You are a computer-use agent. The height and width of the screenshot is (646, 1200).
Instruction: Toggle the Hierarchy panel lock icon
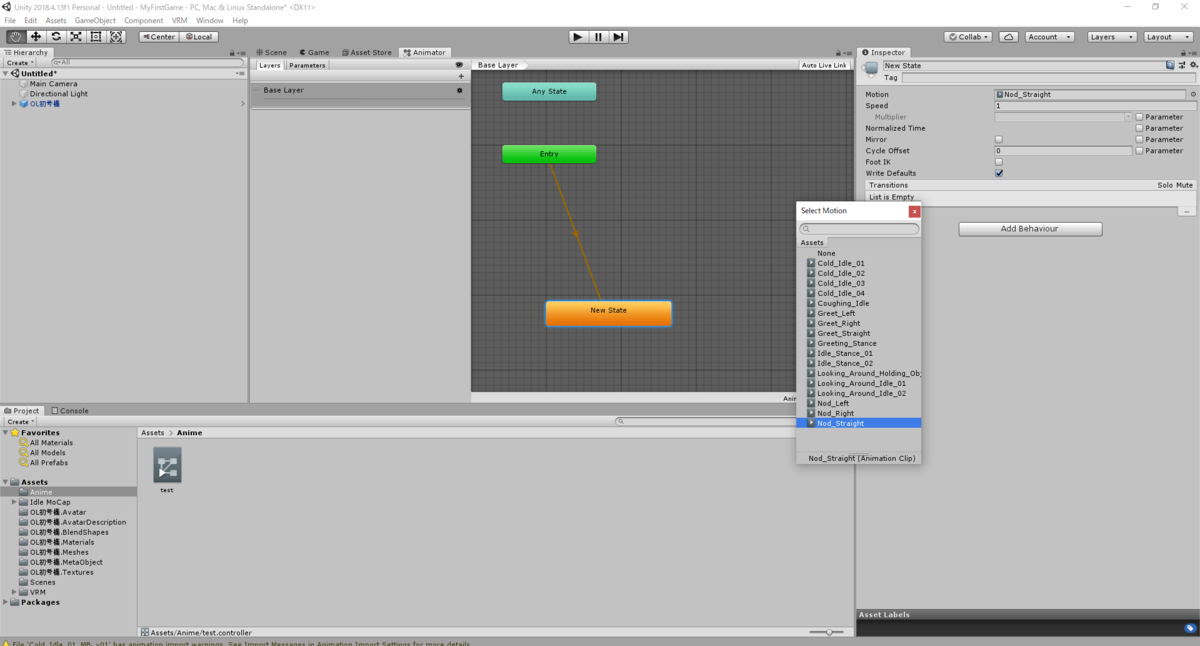tap(233, 53)
